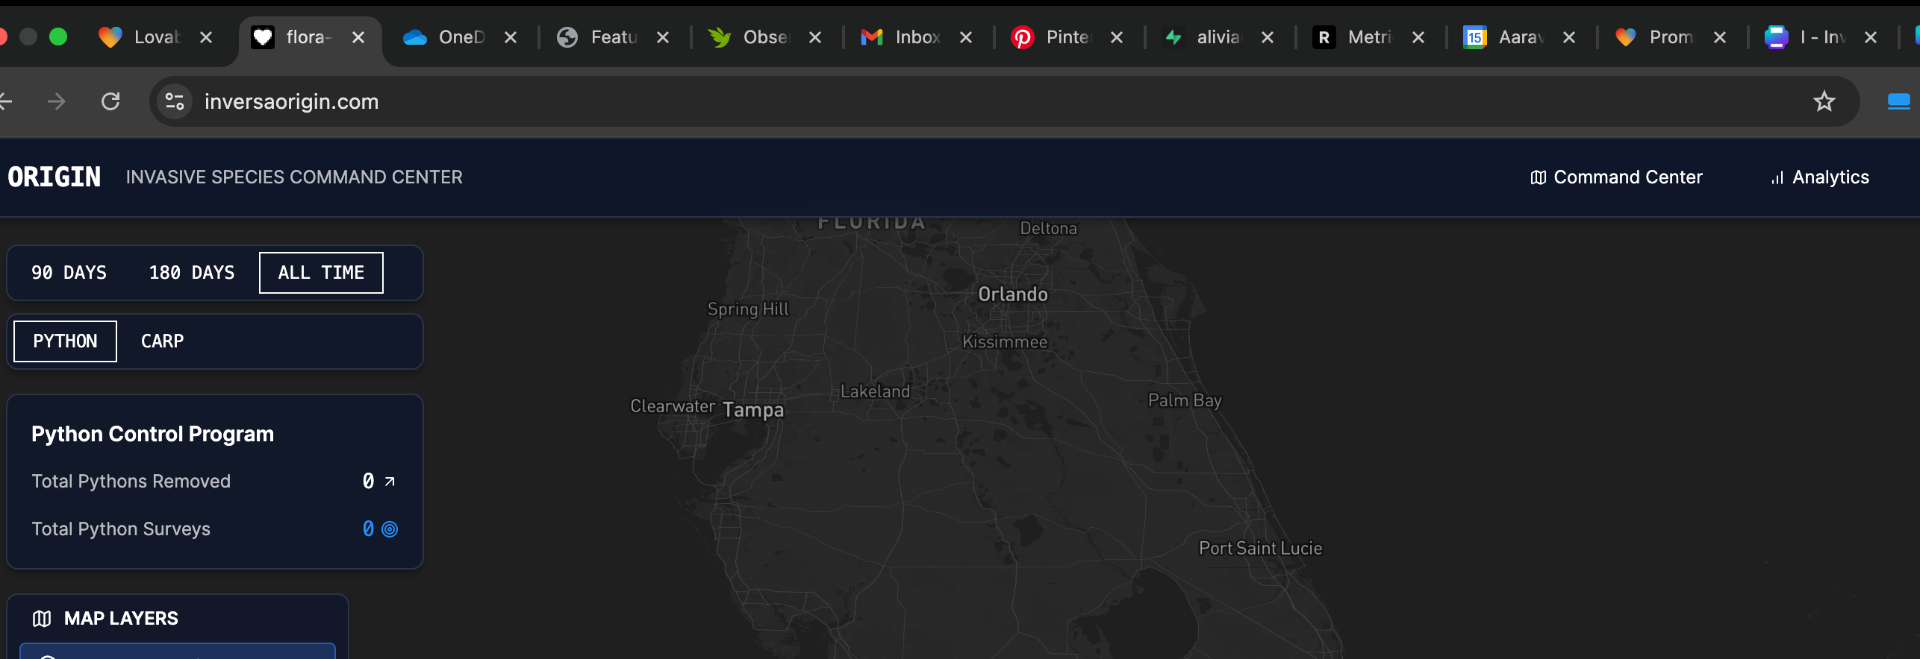Open the Analytics page
The image size is (1920, 659).
1819,177
